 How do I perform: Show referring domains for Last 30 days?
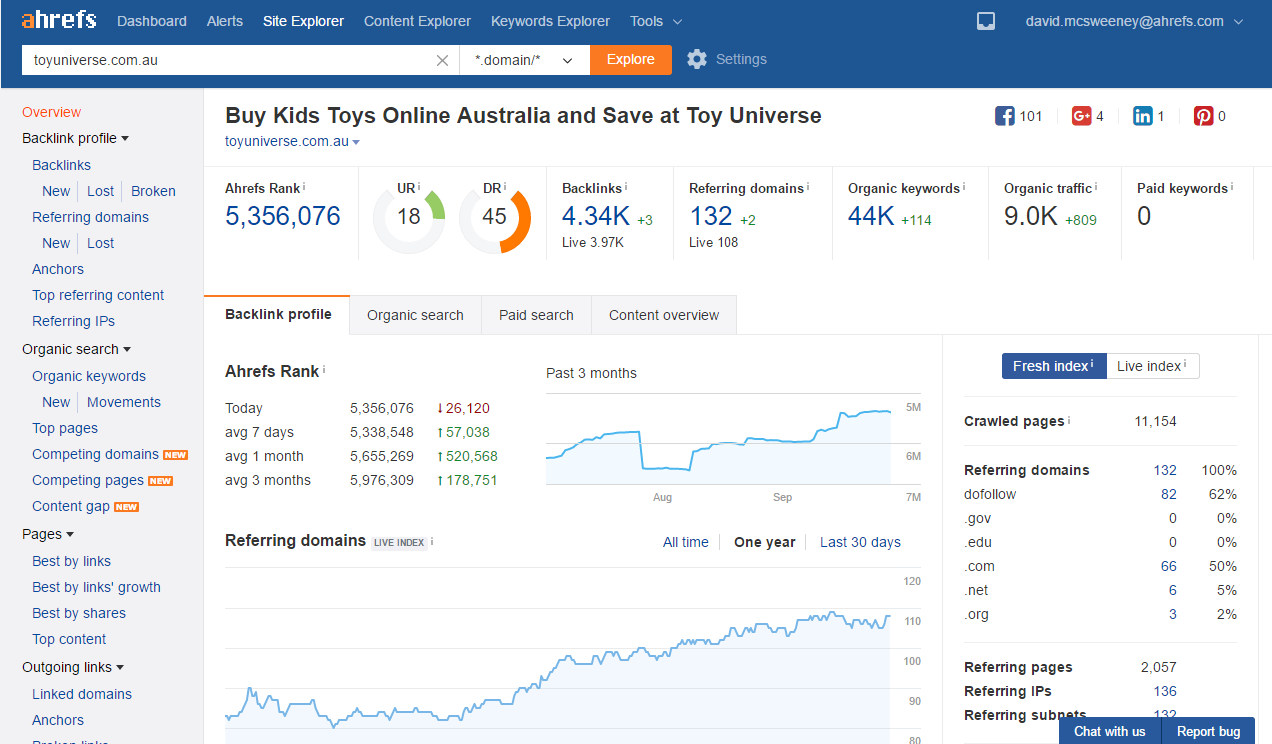point(860,542)
